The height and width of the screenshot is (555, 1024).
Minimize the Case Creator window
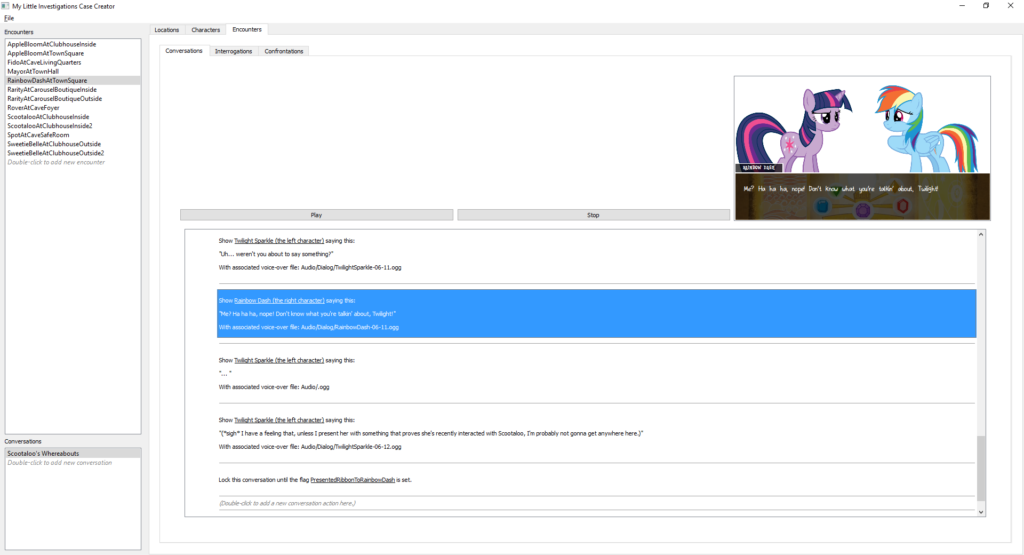[x=962, y=6]
